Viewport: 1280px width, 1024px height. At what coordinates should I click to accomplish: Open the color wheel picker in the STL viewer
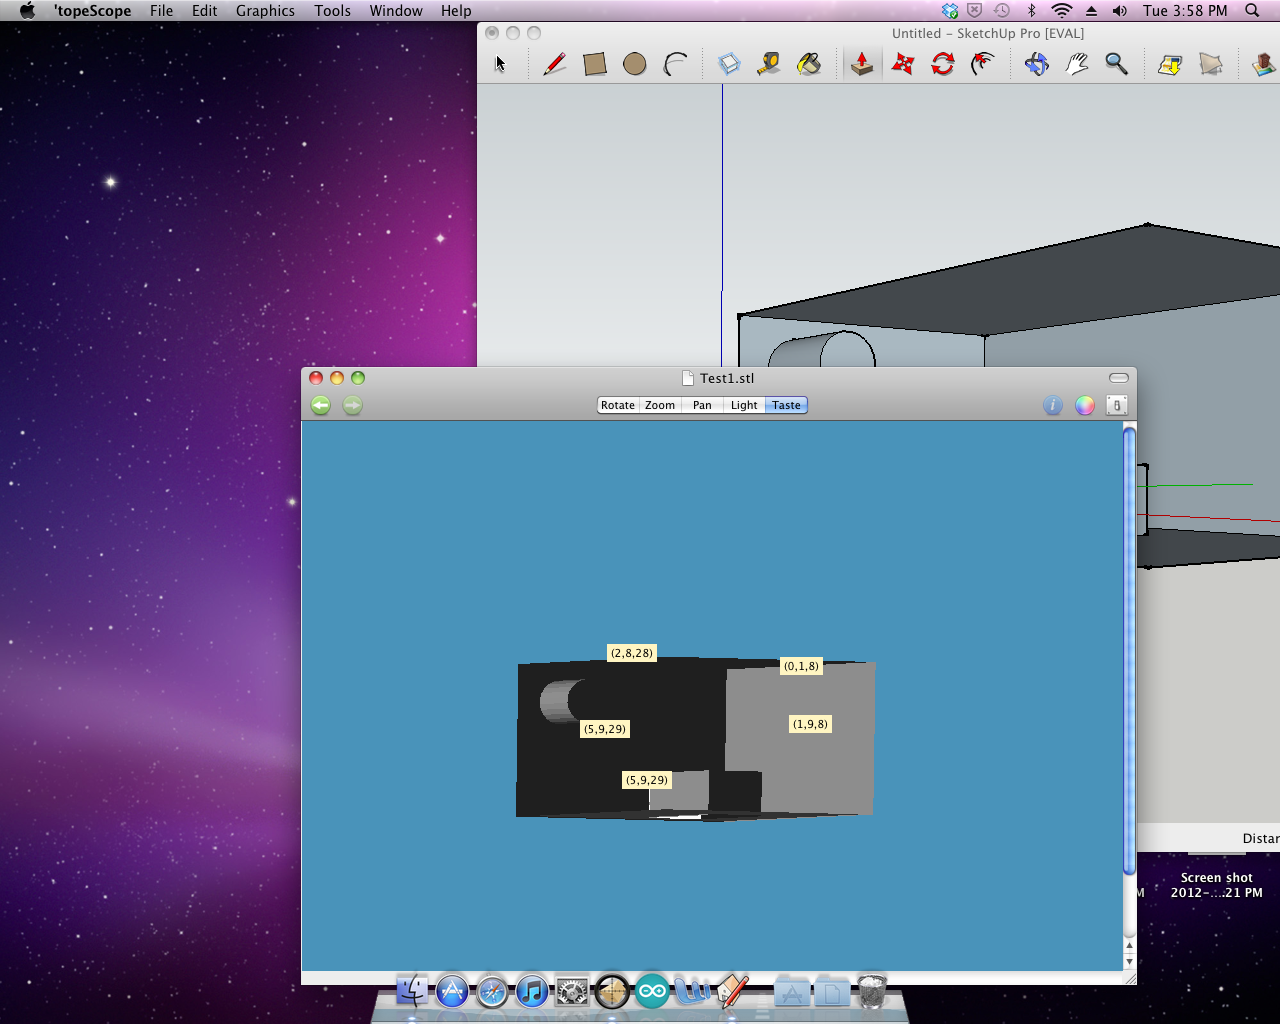(x=1084, y=405)
